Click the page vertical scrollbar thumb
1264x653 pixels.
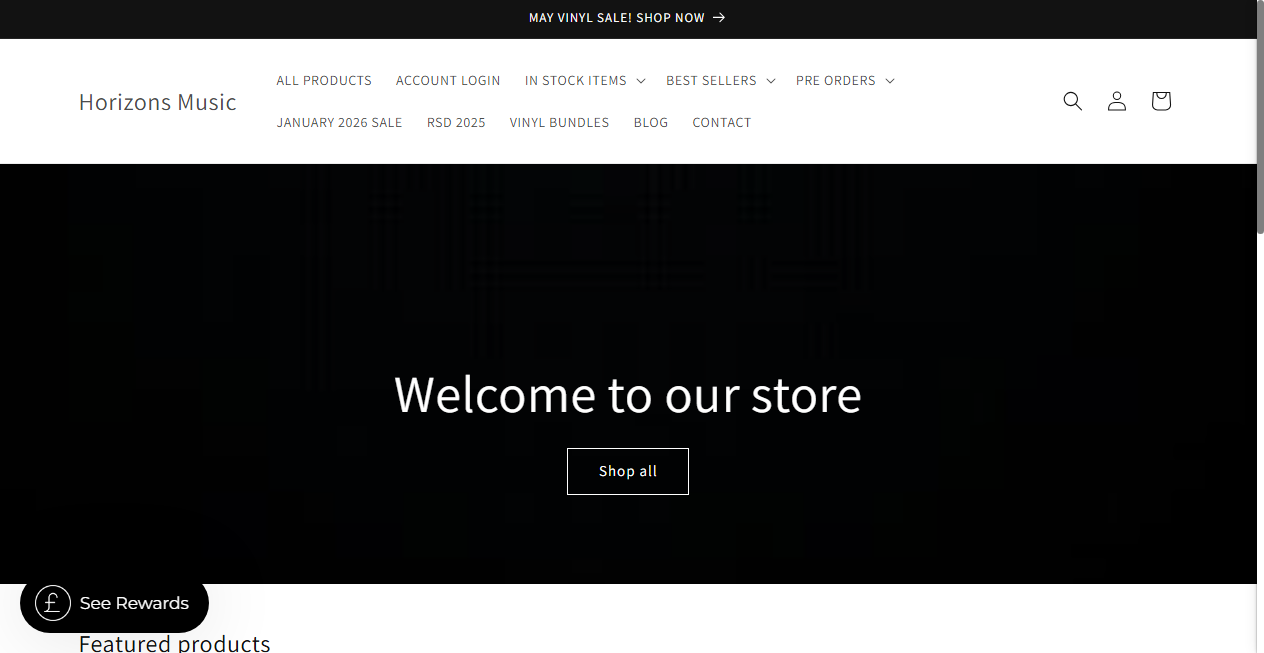tap(1260, 117)
